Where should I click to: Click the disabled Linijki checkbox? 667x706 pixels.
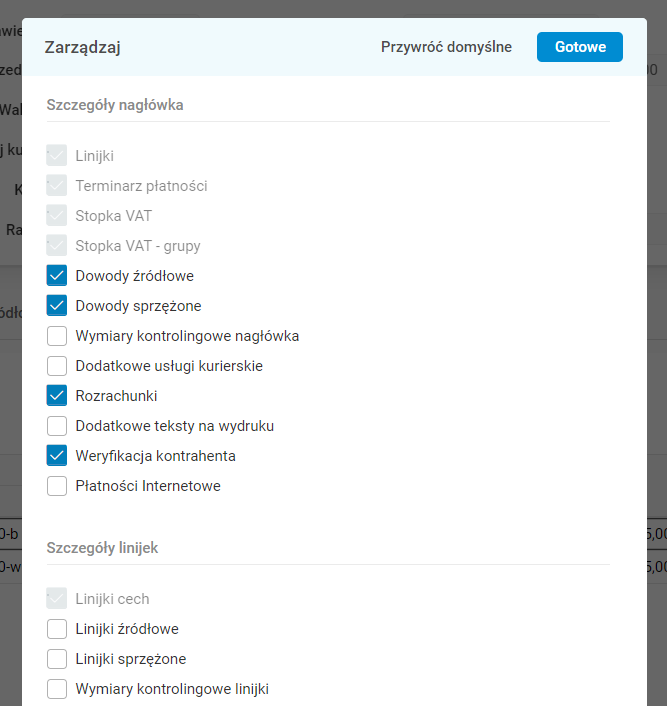coord(57,156)
